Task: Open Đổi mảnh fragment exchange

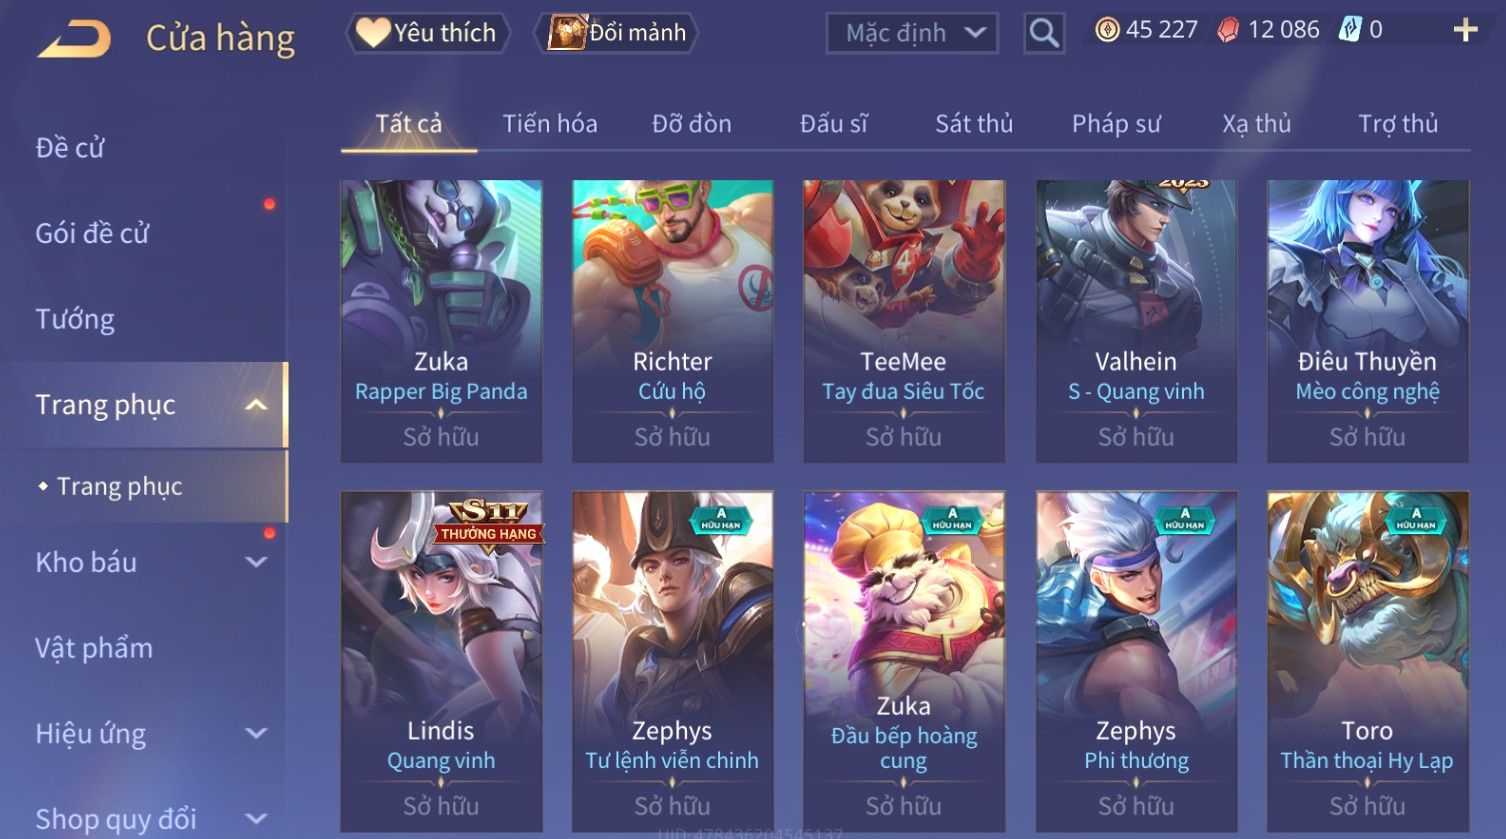Action: click(x=617, y=33)
